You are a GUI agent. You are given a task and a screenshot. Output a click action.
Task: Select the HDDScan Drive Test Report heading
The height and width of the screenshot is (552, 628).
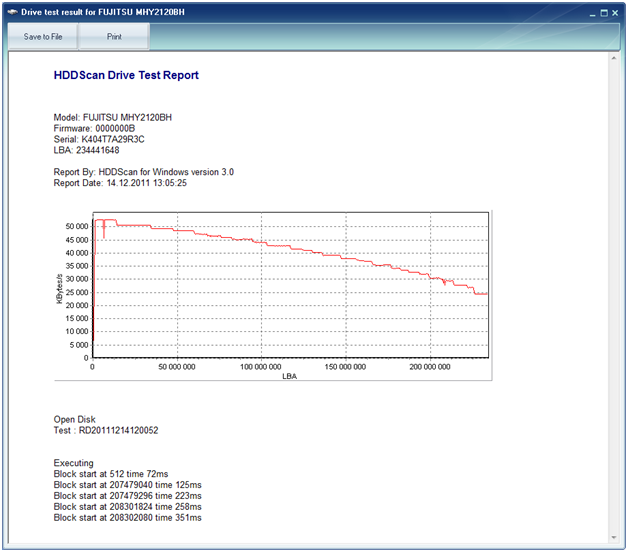[126, 75]
